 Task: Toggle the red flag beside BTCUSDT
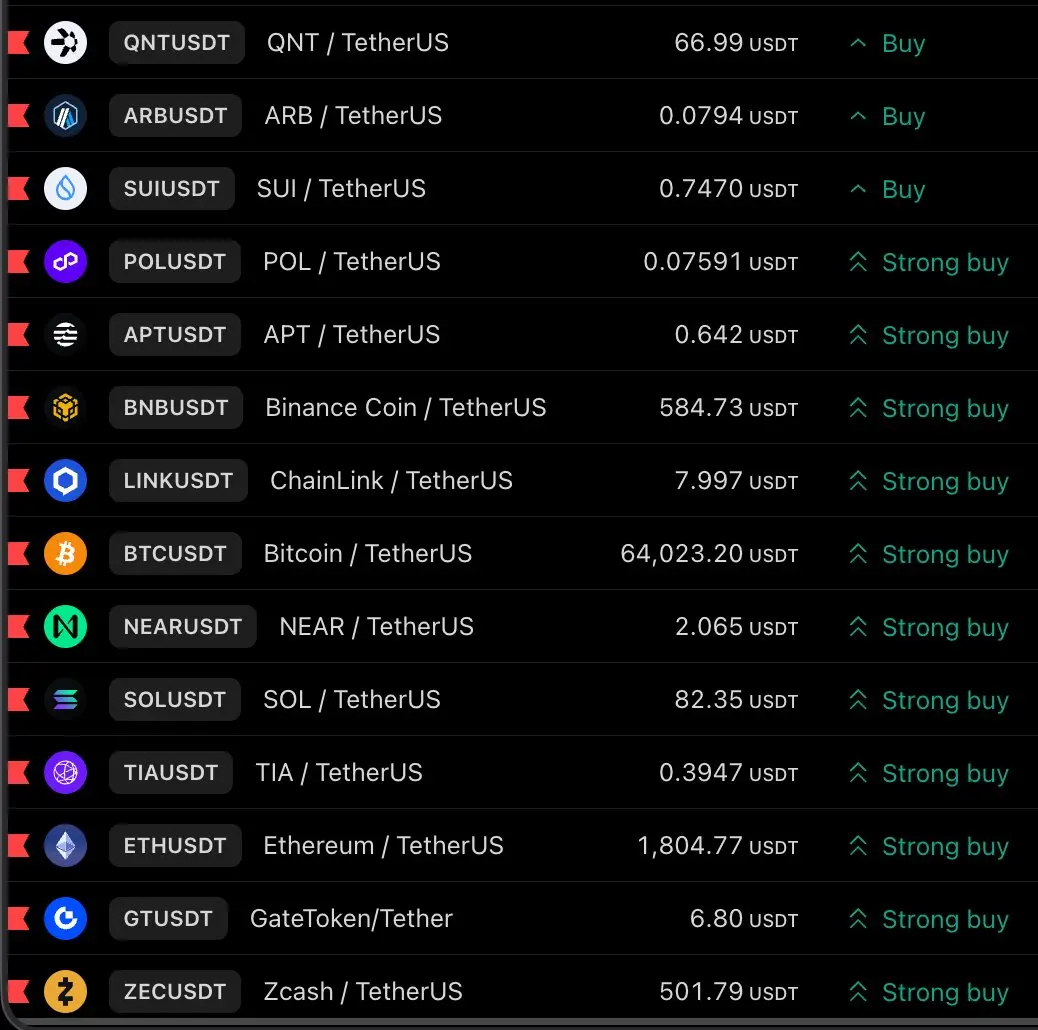[18, 553]
